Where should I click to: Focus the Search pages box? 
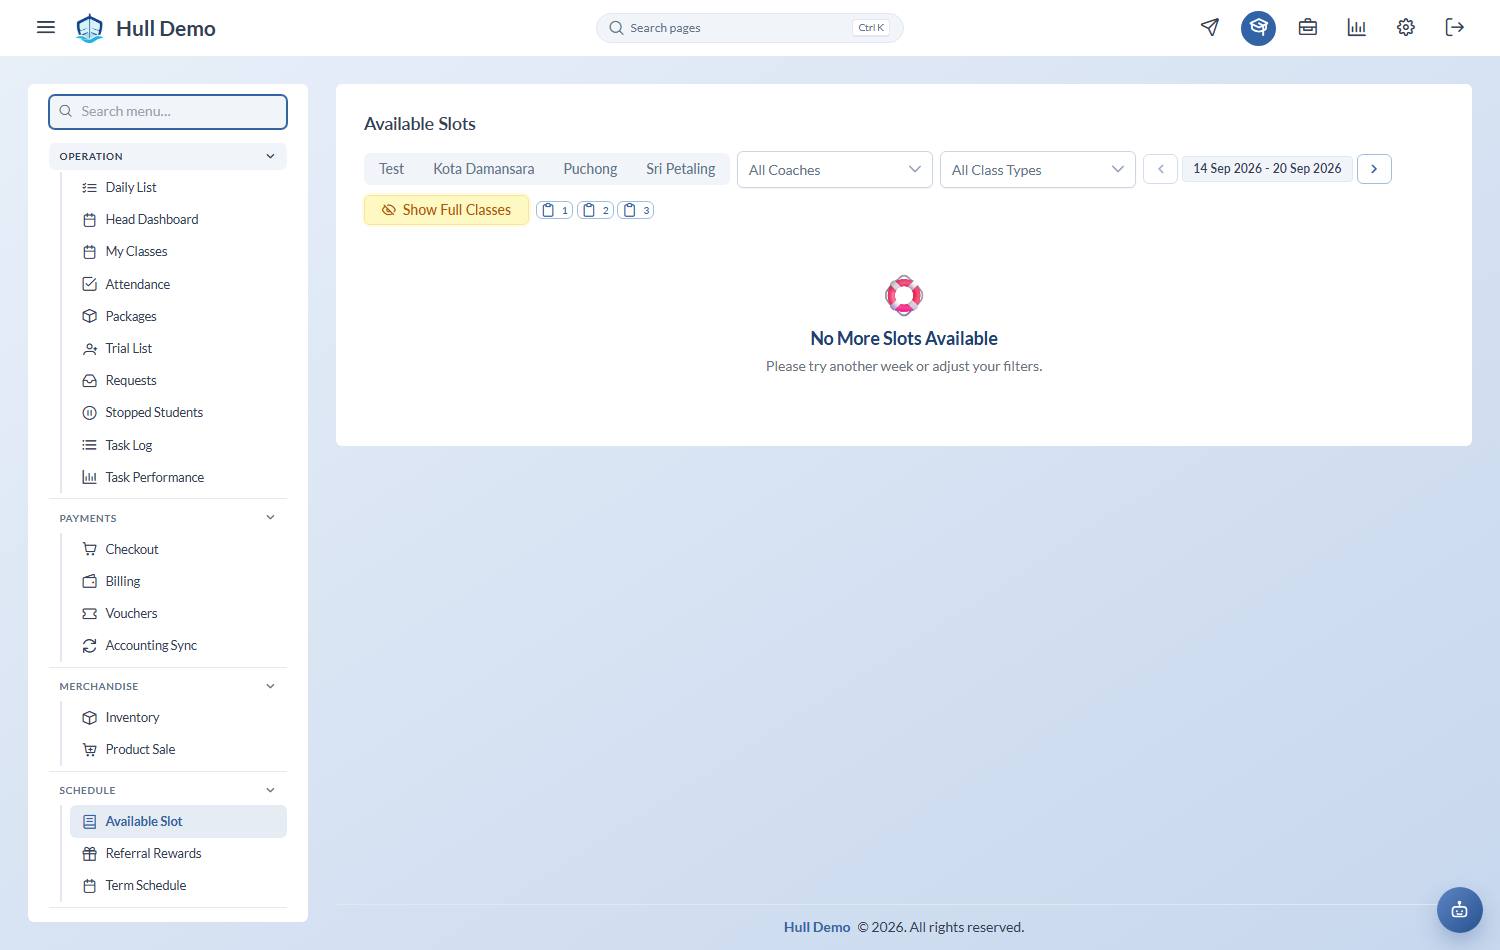(750, 28)
